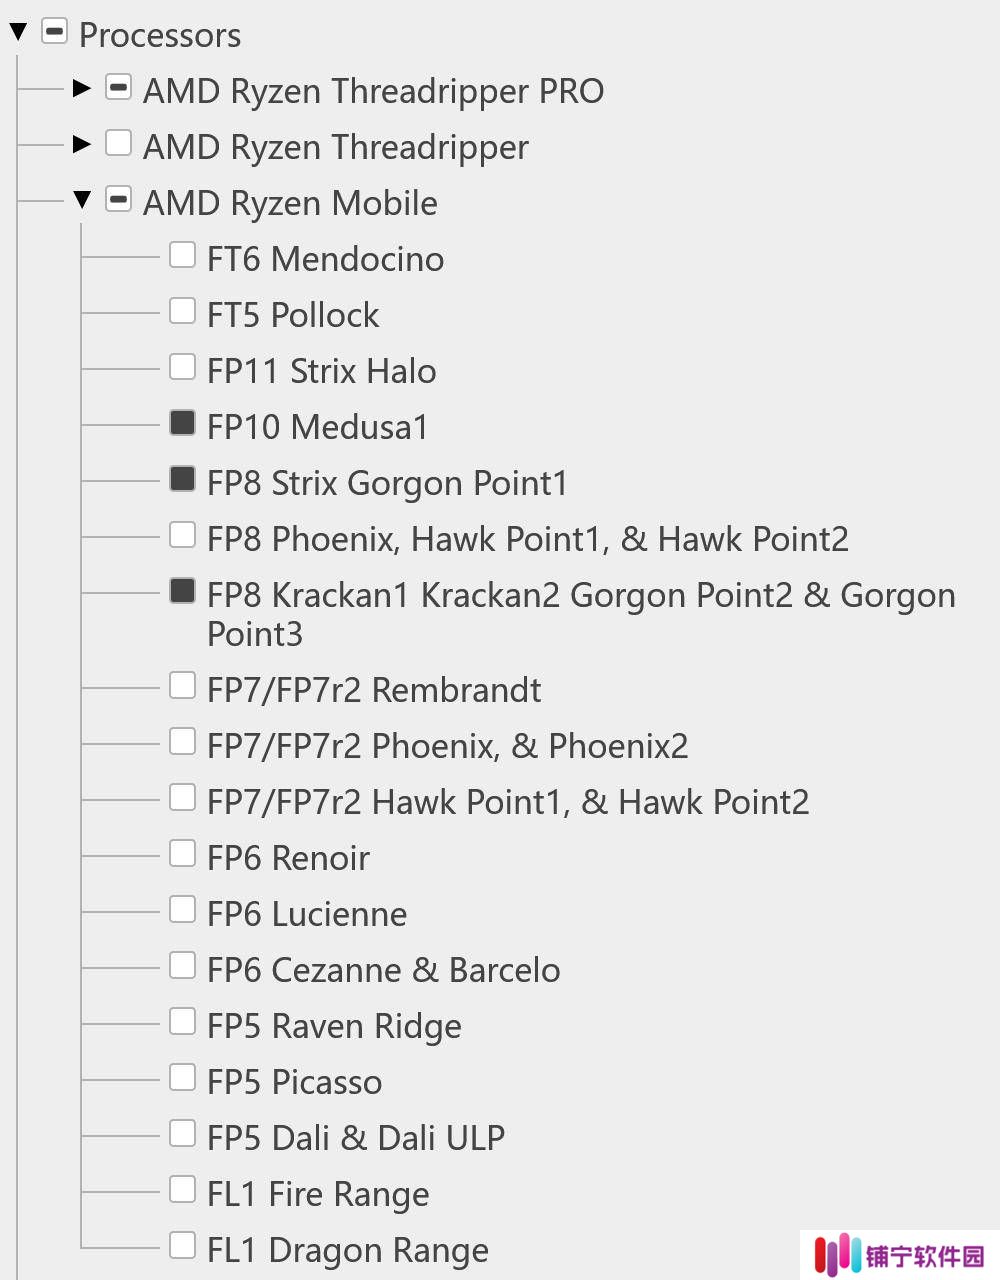Tick the FP7/FP7r2 Rembrandt checkbox
Viewport: 1000px width, 1280px height.
182,685
